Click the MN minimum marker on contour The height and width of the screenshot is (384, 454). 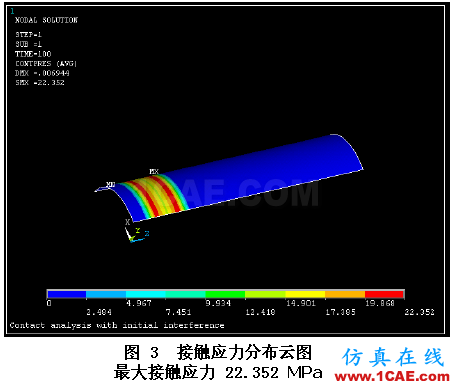point(111,184)
